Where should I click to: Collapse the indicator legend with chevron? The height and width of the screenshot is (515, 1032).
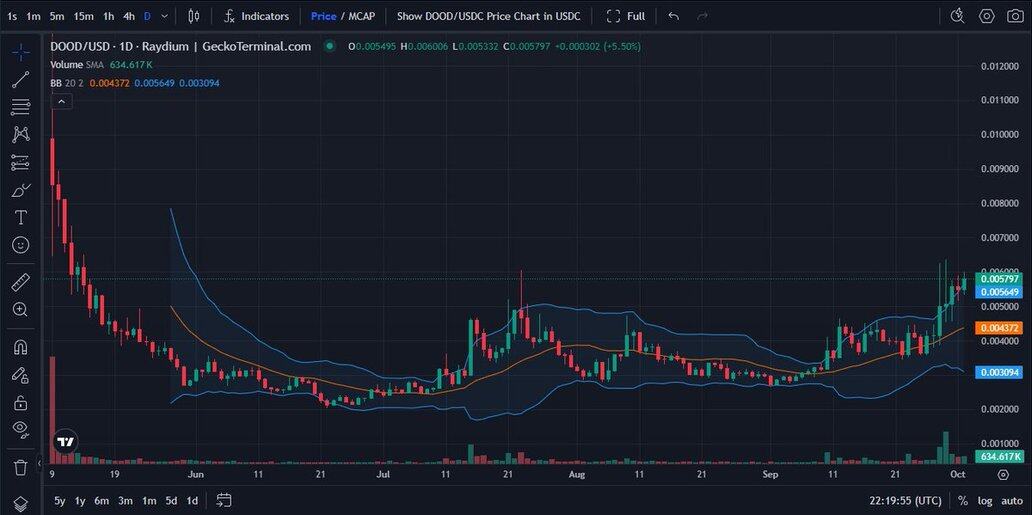click(61, 101)
